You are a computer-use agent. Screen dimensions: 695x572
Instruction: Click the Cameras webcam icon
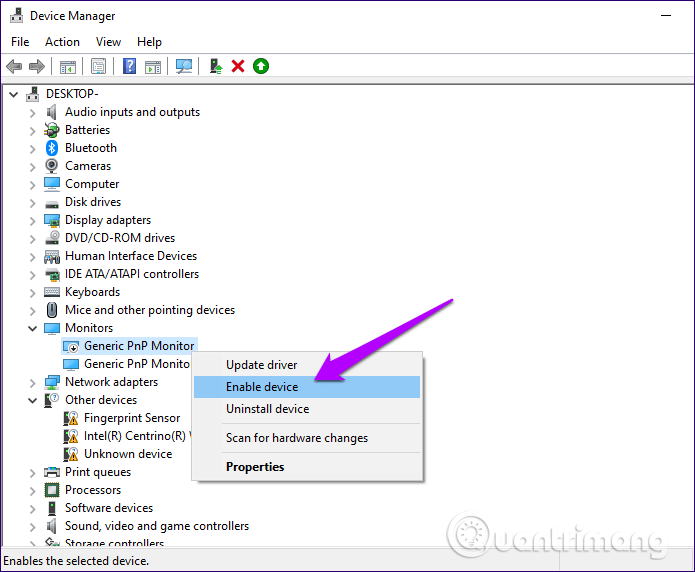coord(52,166)
